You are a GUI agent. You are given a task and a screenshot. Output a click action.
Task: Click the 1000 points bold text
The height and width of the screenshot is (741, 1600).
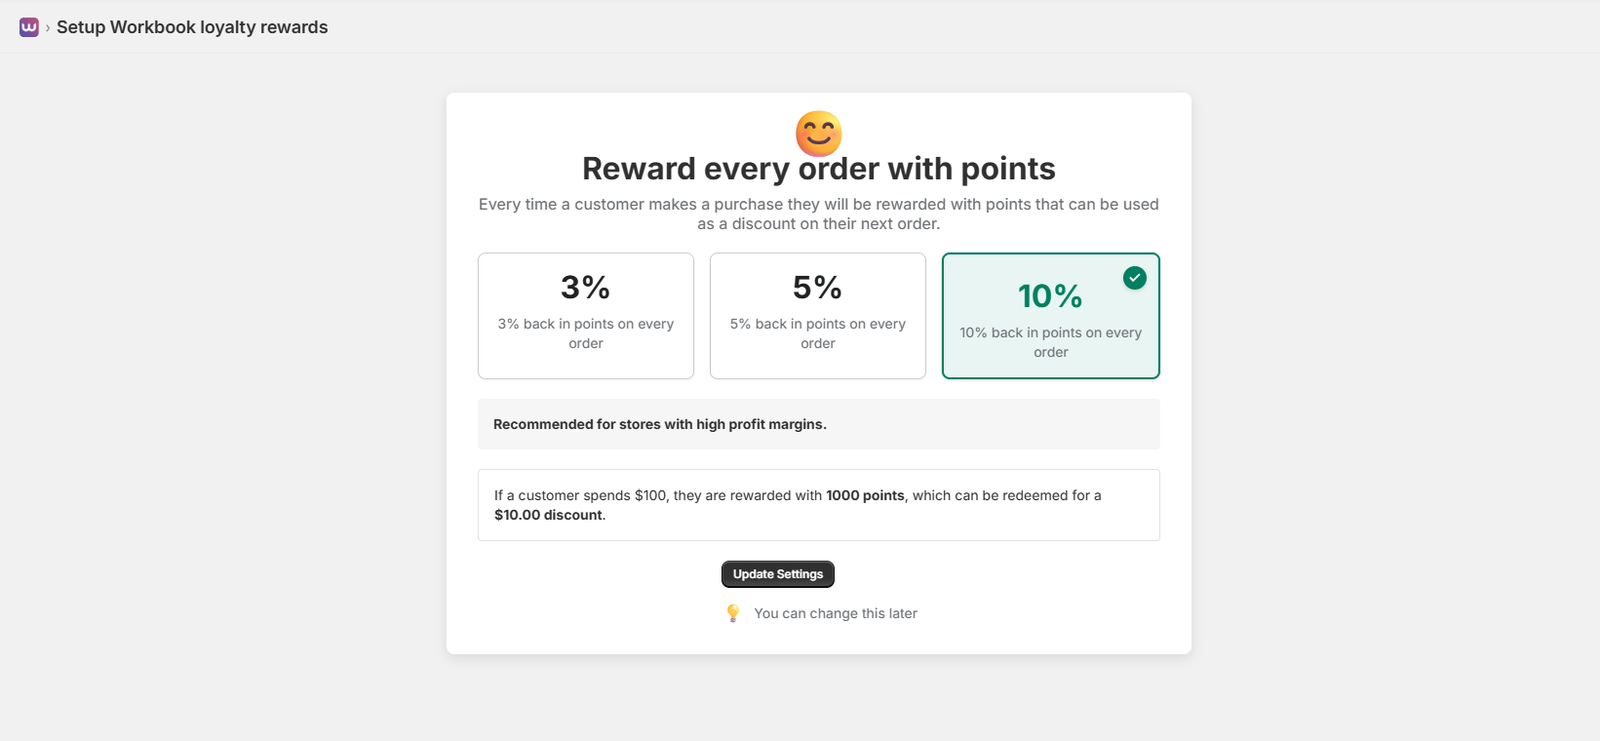tap(864, 495)
